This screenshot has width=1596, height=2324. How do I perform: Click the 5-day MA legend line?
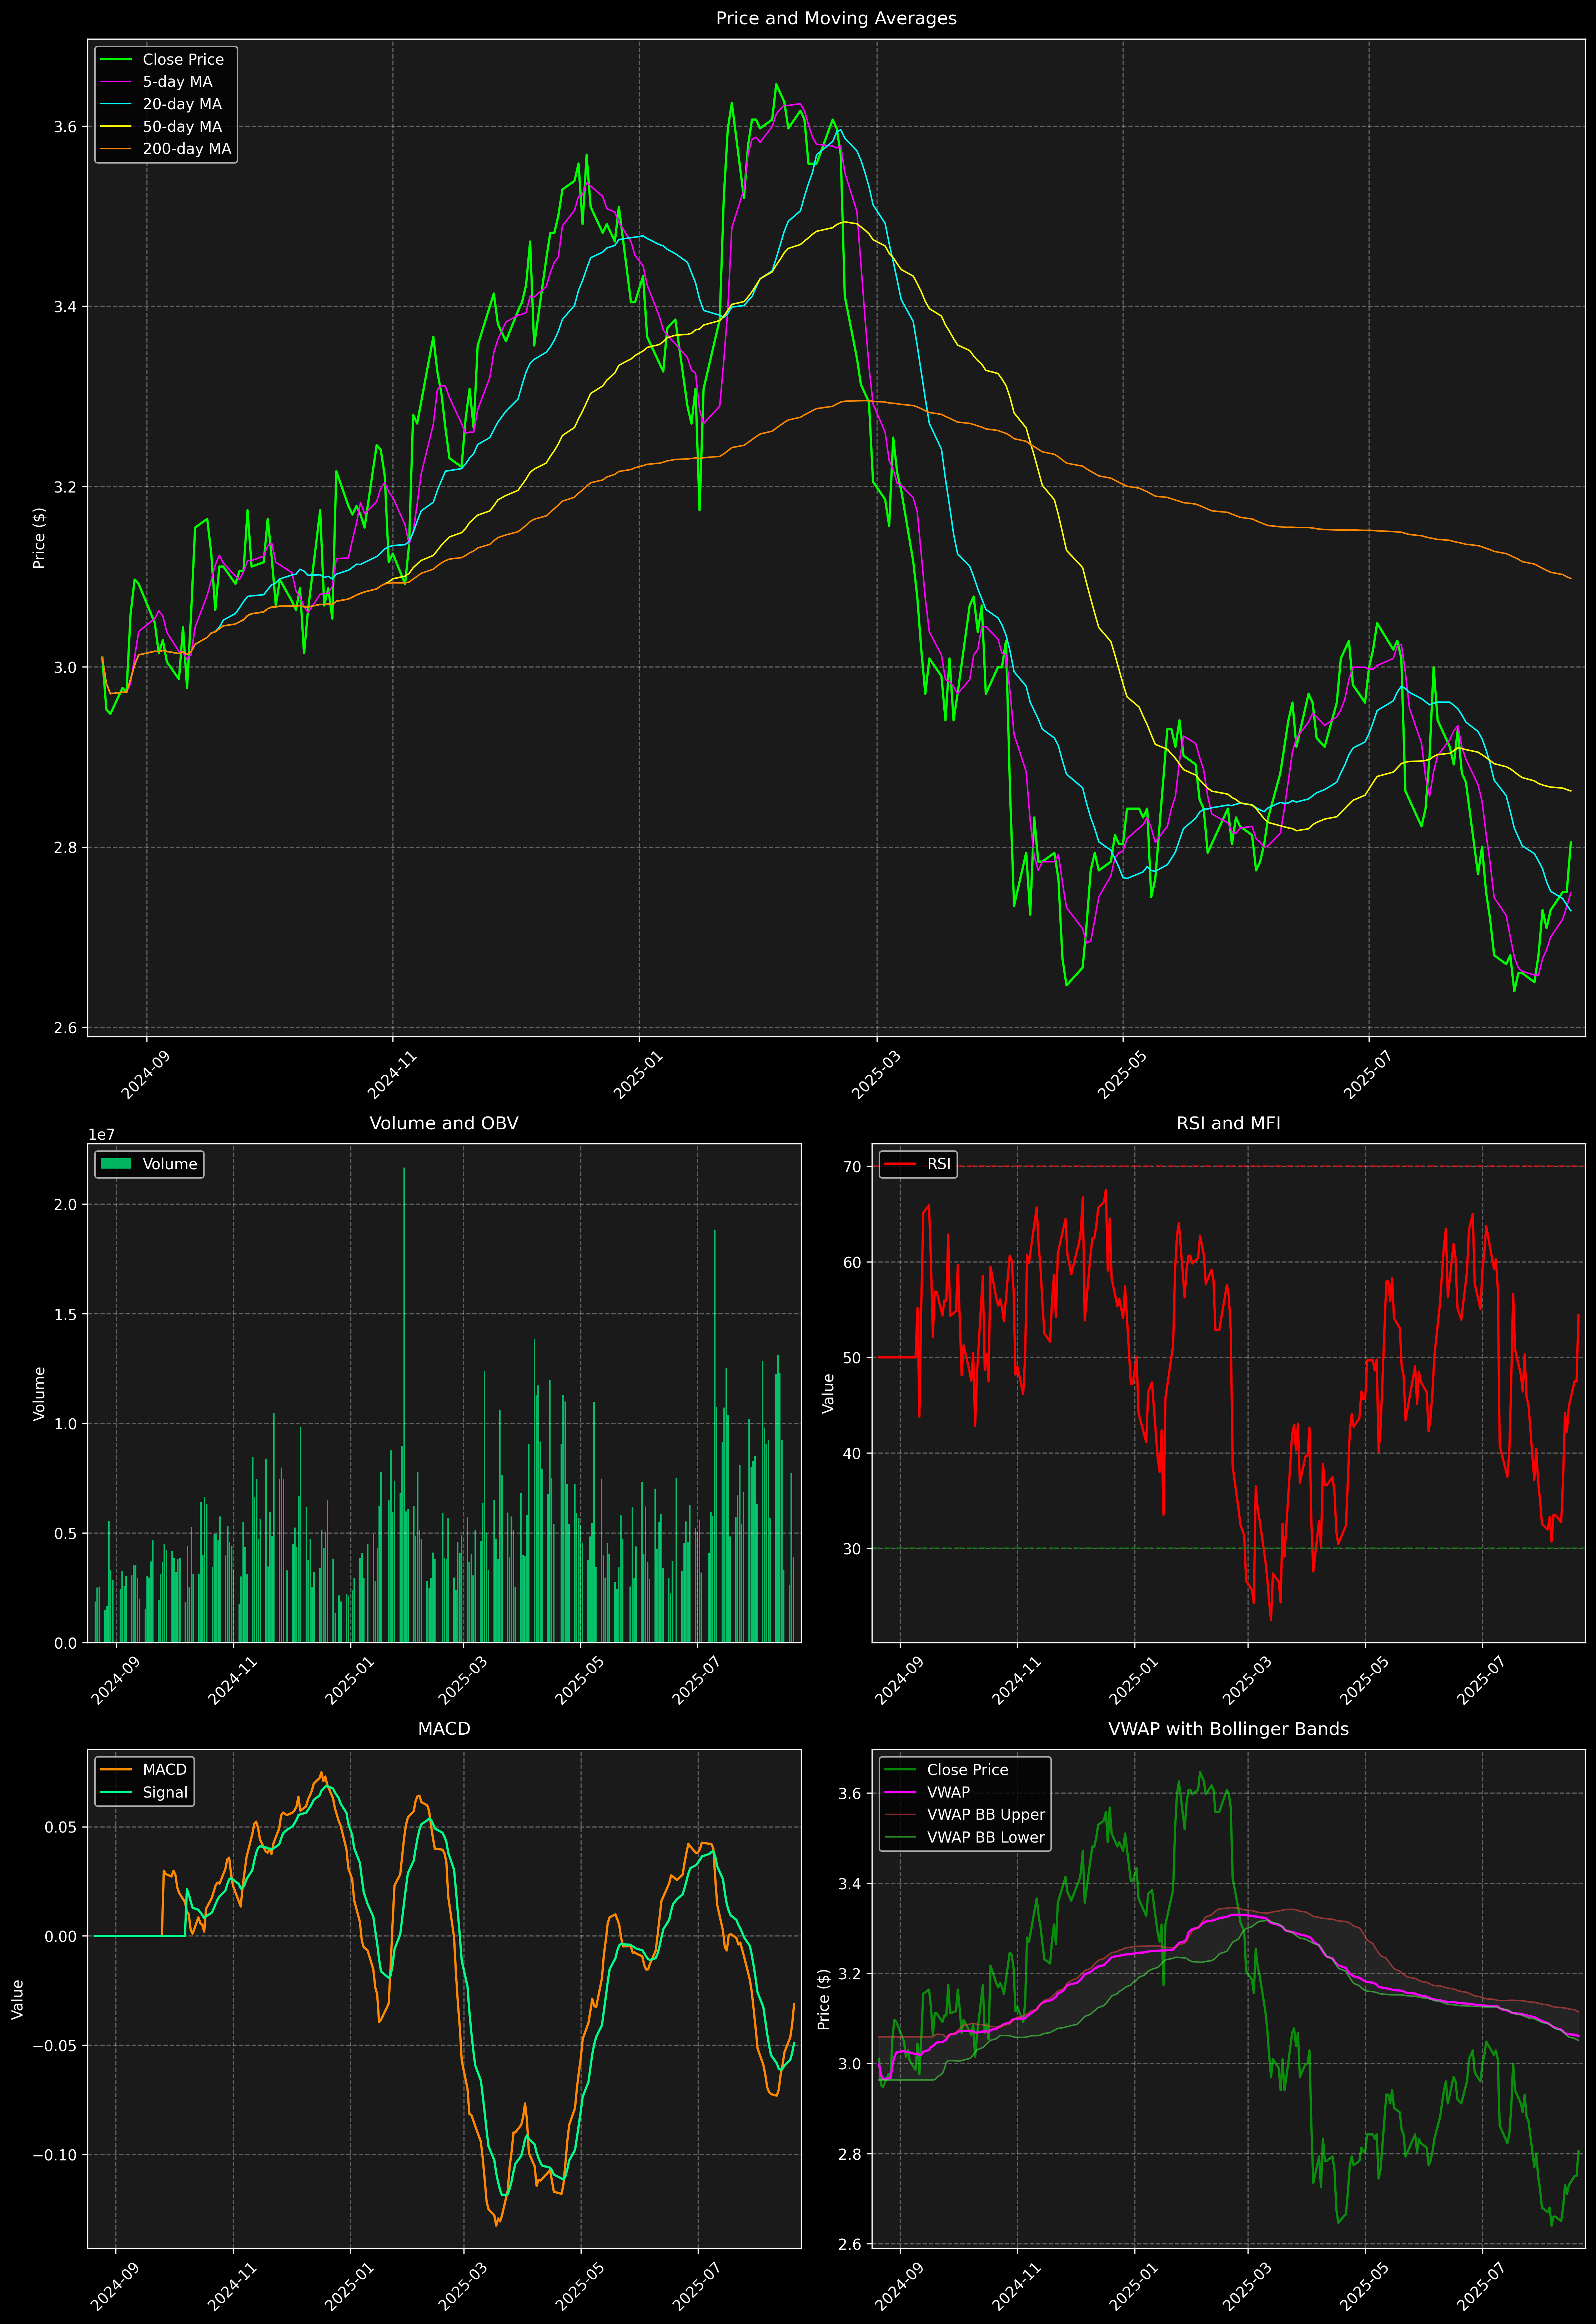click(x=116, y=82)
